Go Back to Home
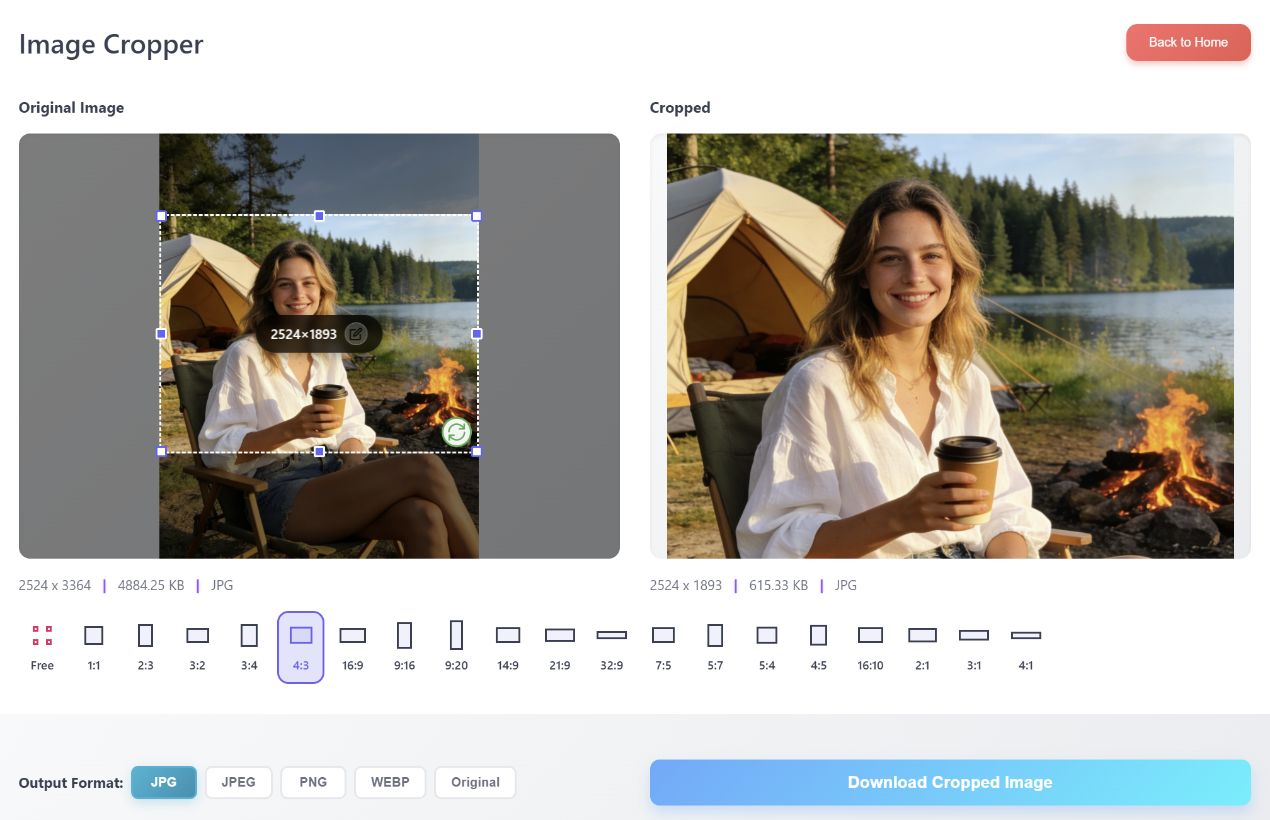Image resolution: width=1270 pixels, height=820 pixels. tap(1188, 42)
